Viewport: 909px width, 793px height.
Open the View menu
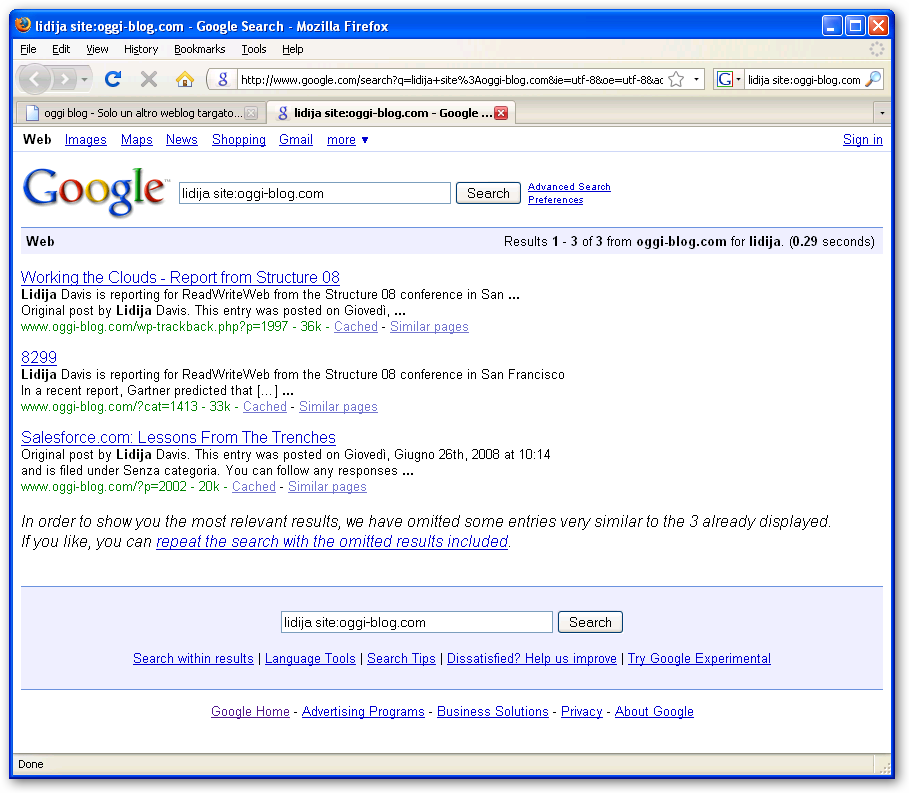(97, 49)
